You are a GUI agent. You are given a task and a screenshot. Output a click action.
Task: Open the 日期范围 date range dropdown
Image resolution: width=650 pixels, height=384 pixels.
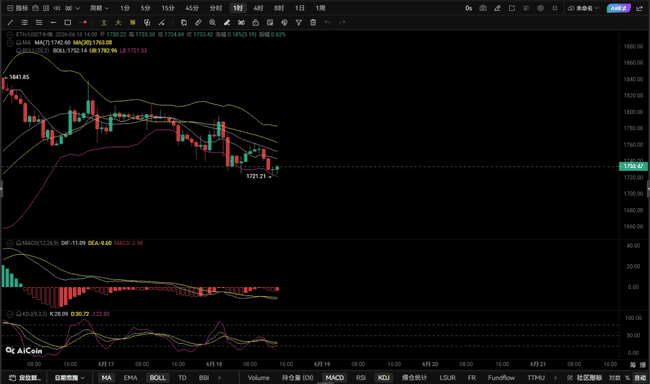[x=70, y=377]
